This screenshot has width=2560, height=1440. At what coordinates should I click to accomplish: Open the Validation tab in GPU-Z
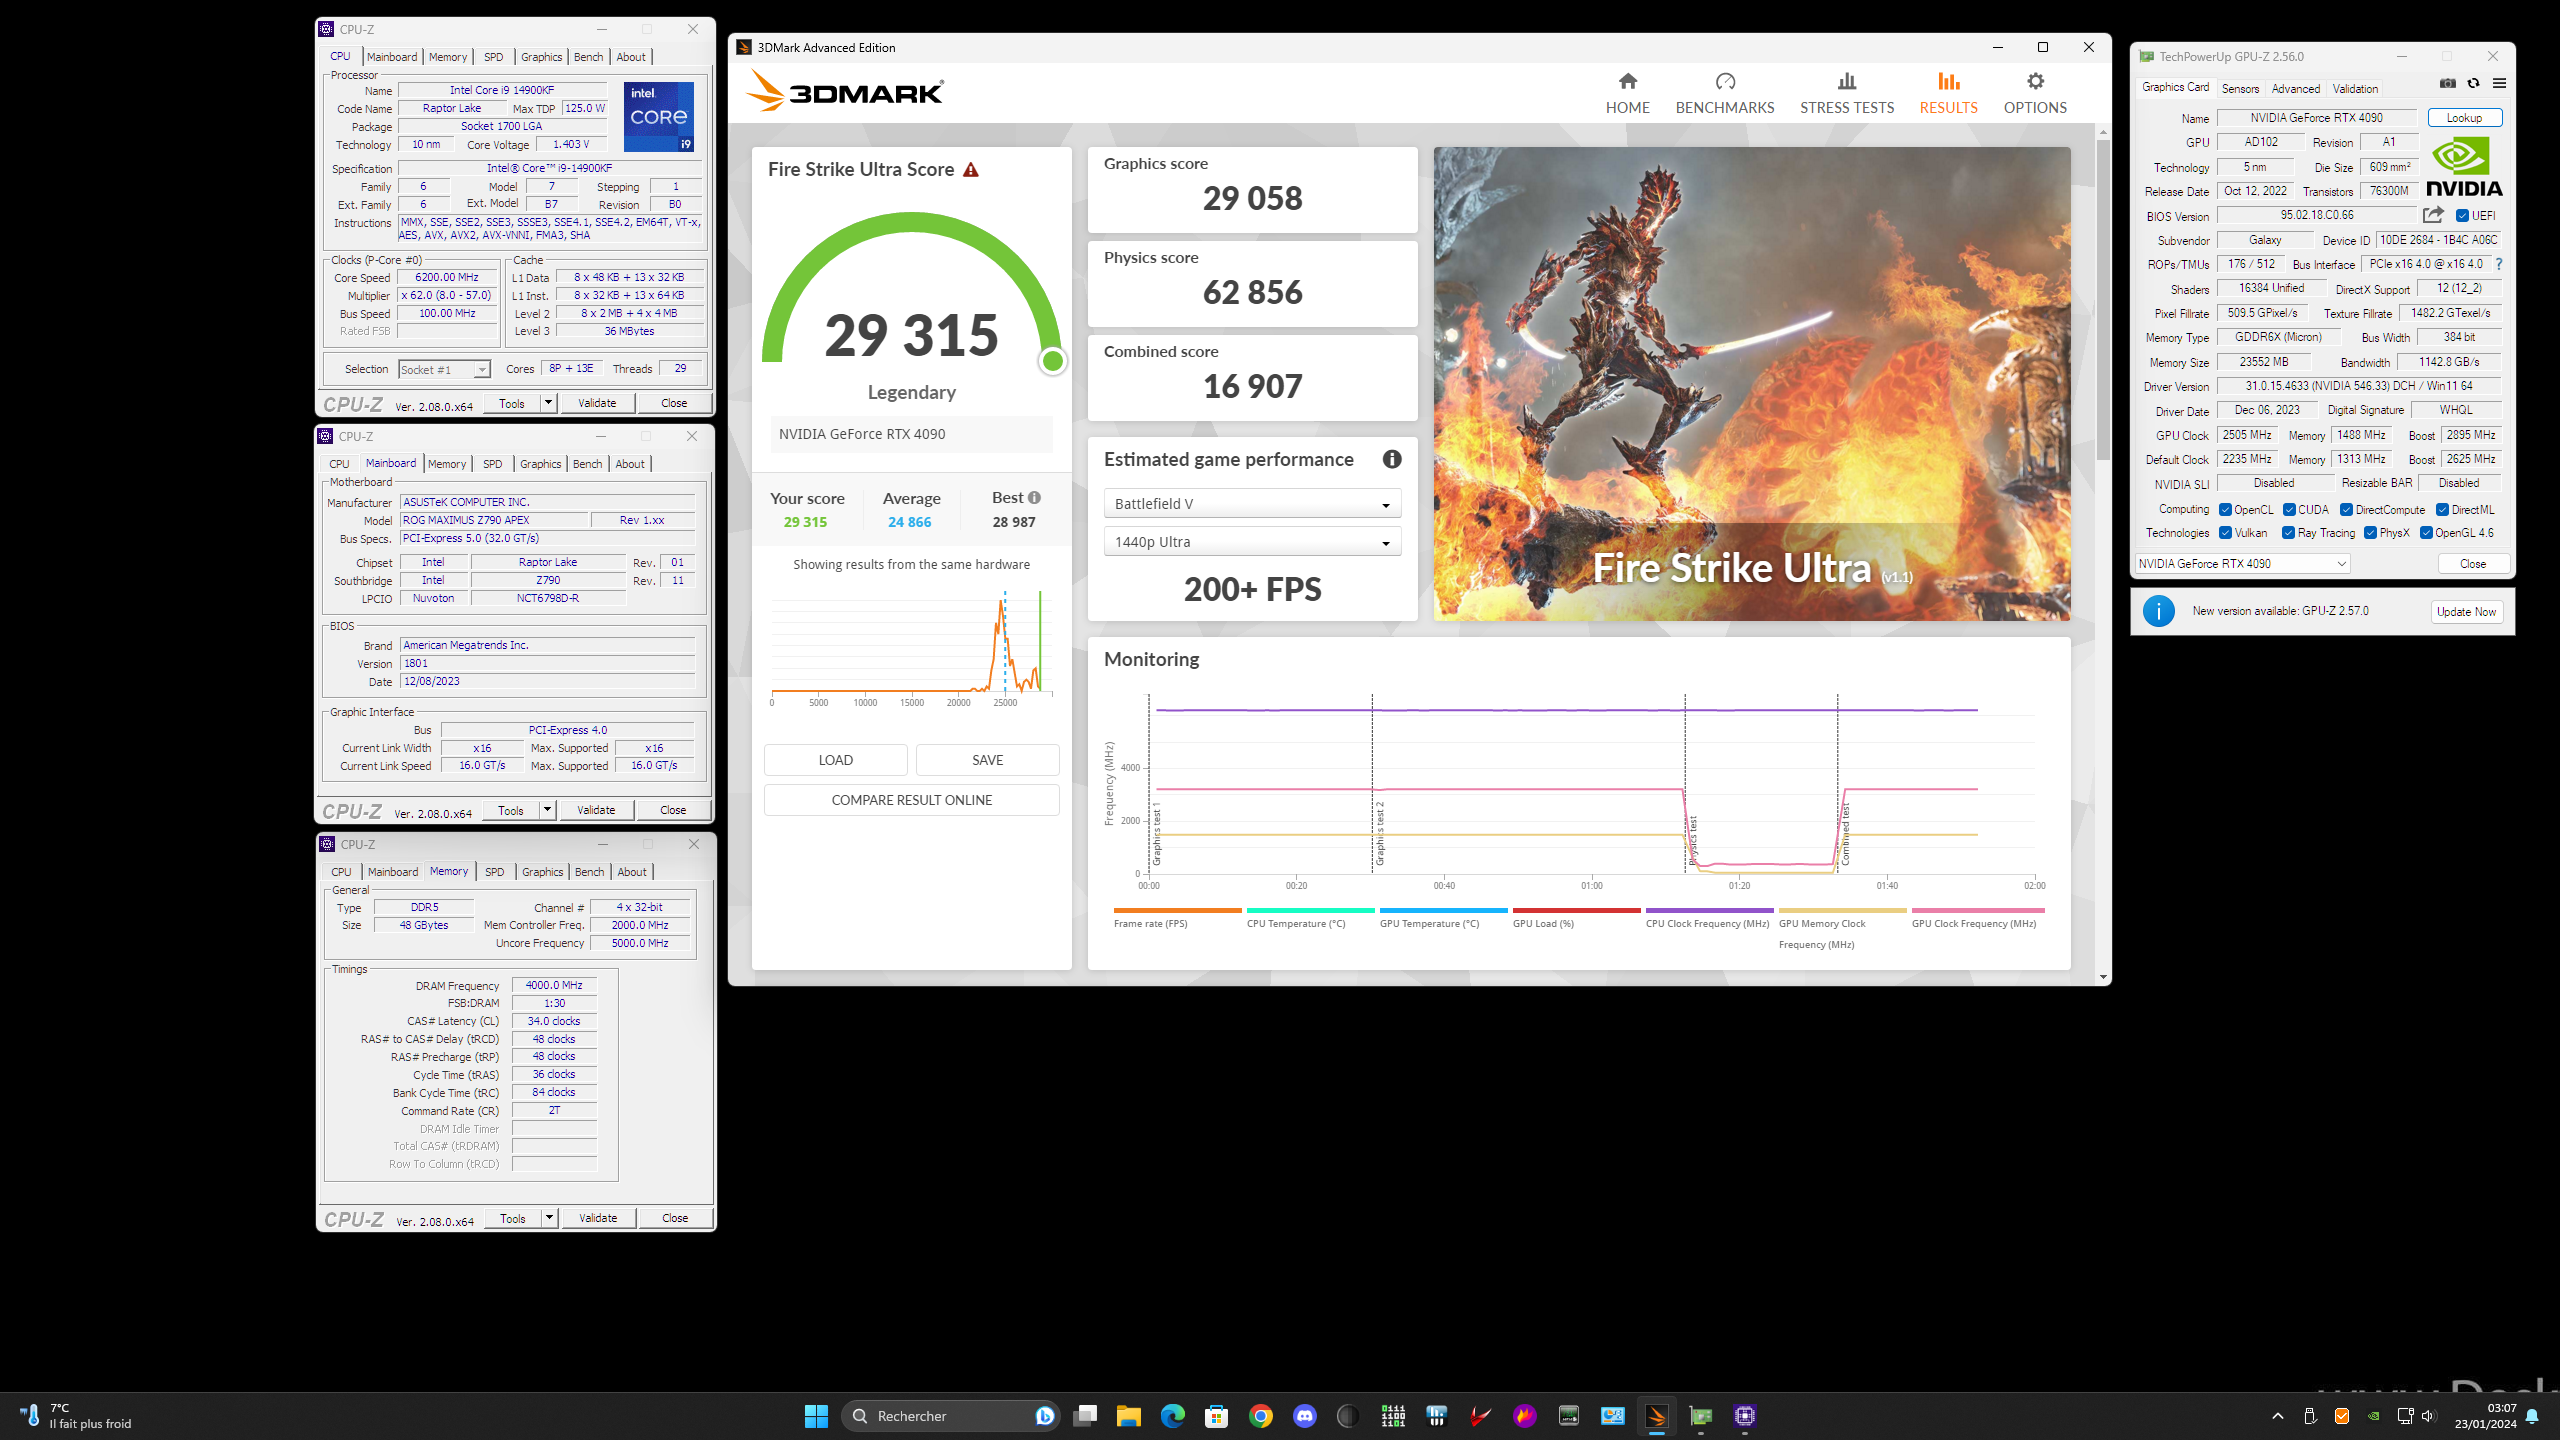pyautogui.click(x=2355, y=88)
